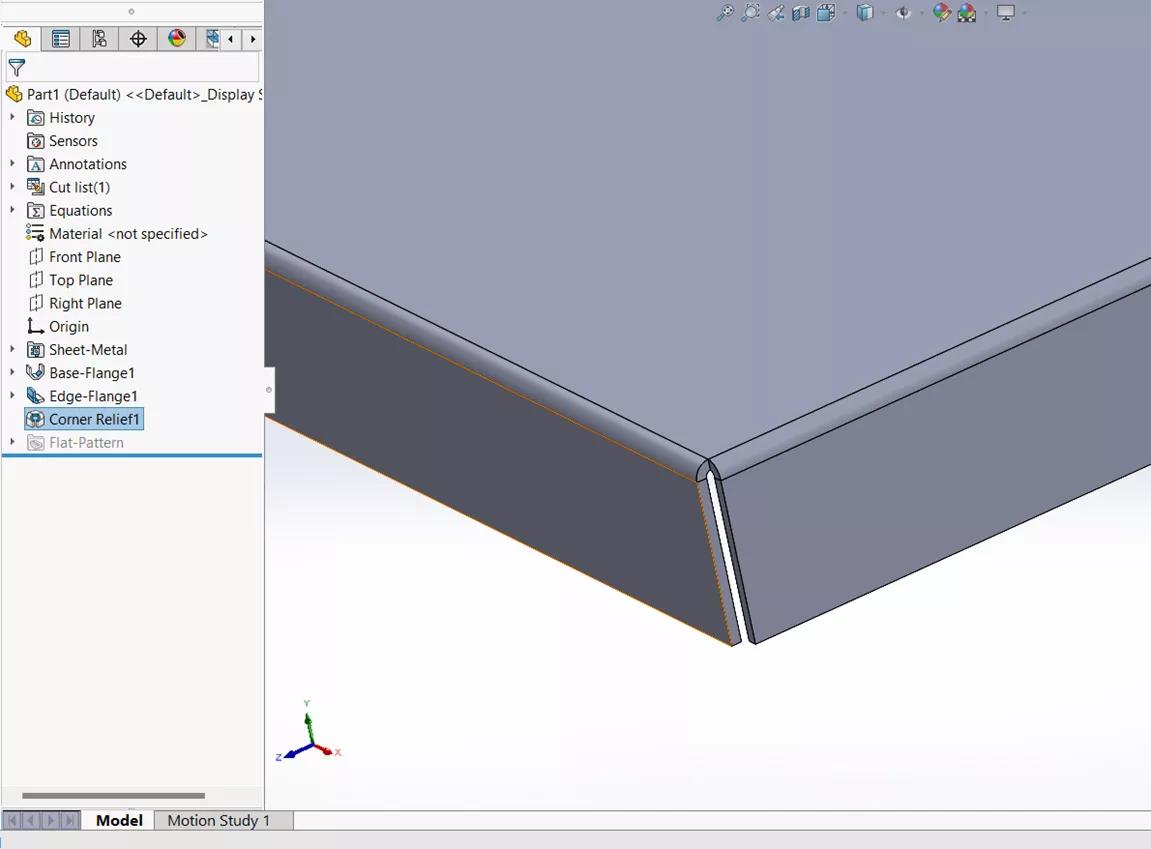Open the Hide/Show Items dropdown arrow
This screenshot has height=849, width=1151.
[921, 13]
